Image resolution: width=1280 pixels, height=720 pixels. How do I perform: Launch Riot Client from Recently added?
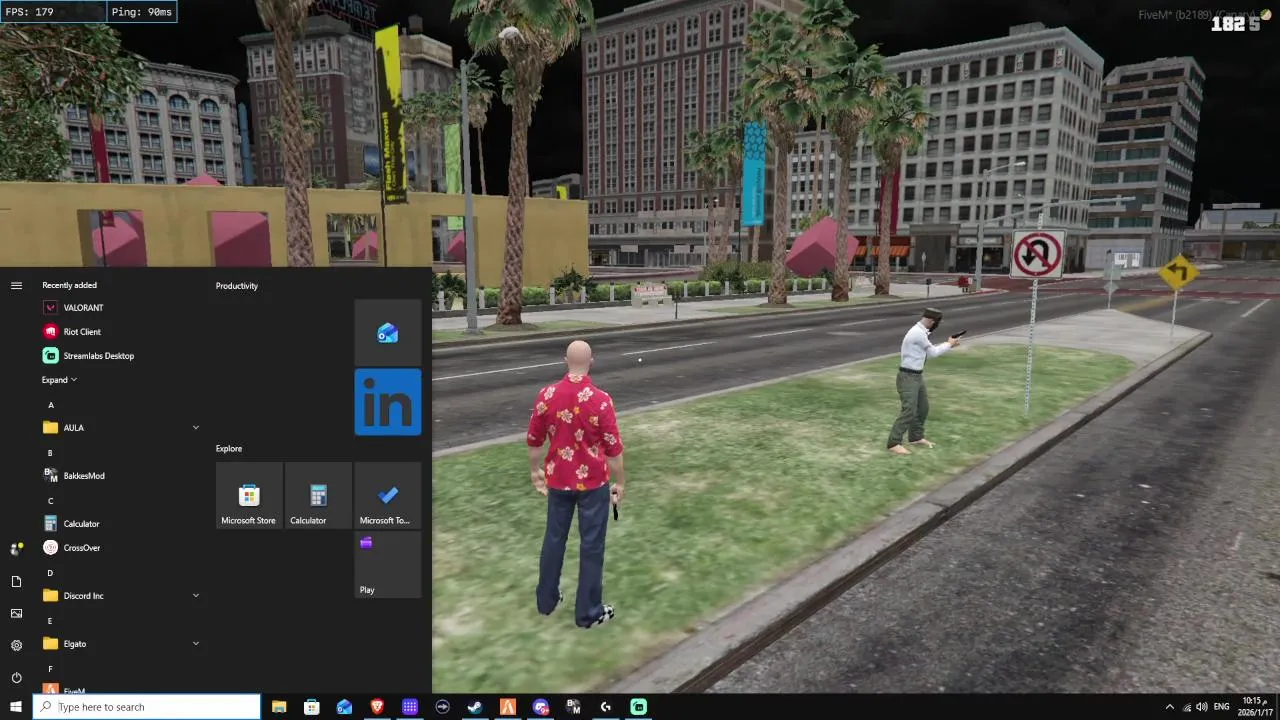120,332
